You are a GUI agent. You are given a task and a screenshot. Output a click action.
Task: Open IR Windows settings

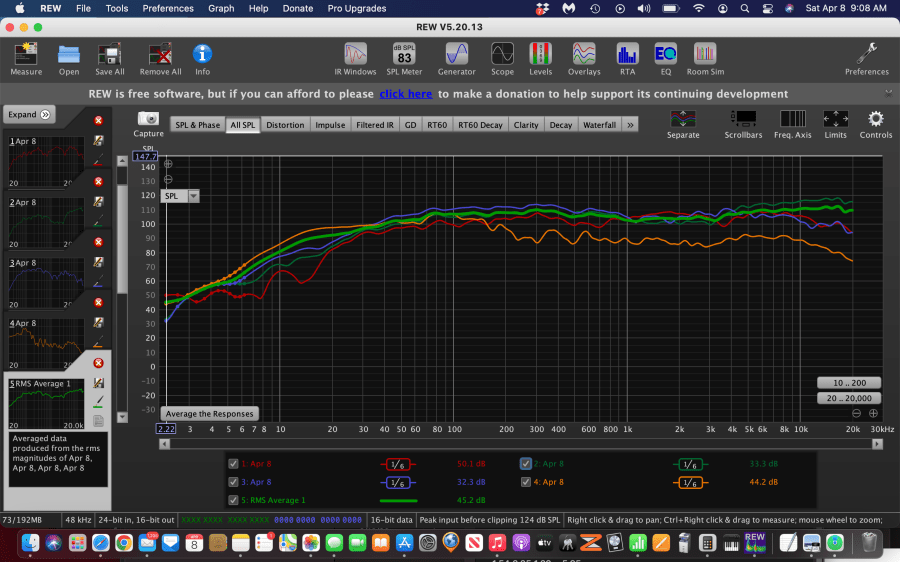click(x=355, y=59)
